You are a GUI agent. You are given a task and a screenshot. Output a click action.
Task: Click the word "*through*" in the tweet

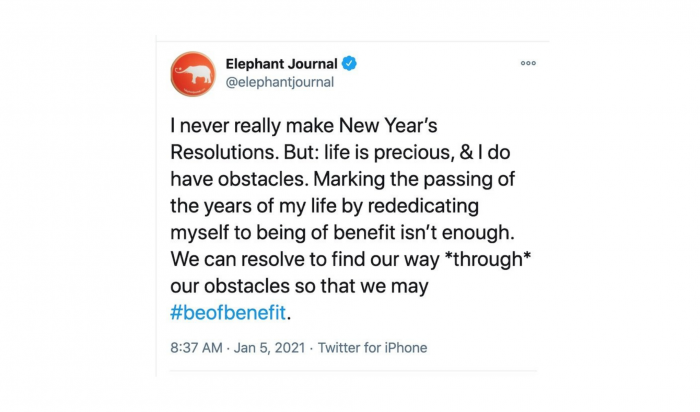pos(489,259)
